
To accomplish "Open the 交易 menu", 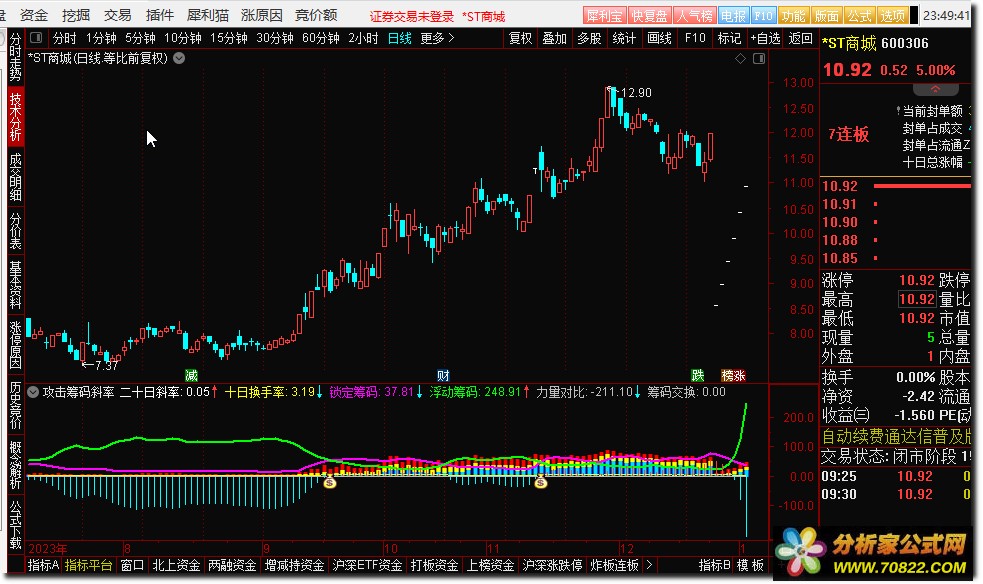I will (x=117, y=15).
